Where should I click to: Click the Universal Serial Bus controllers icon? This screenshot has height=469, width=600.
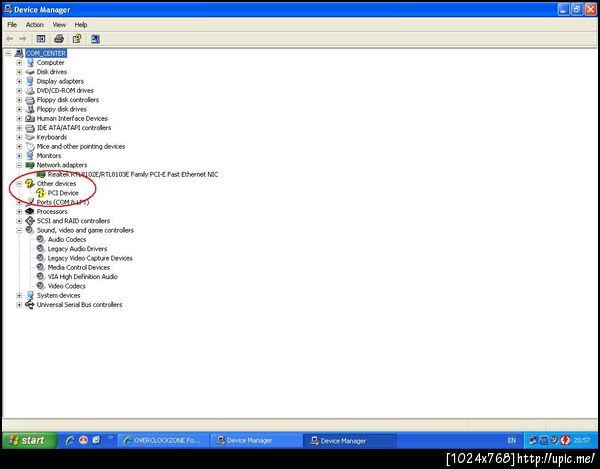pos(30,305)
